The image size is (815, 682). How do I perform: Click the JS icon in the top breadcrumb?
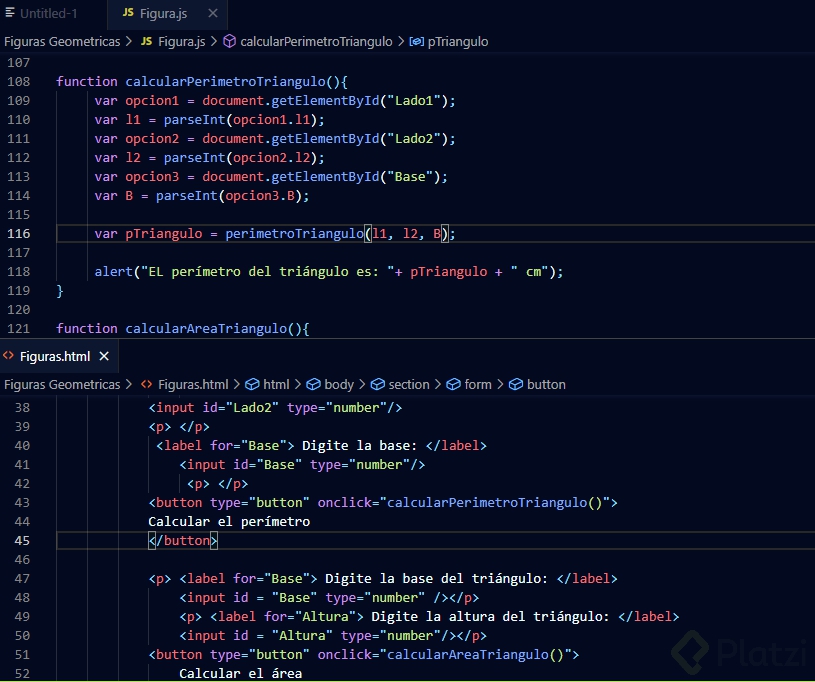pos(147,41)
